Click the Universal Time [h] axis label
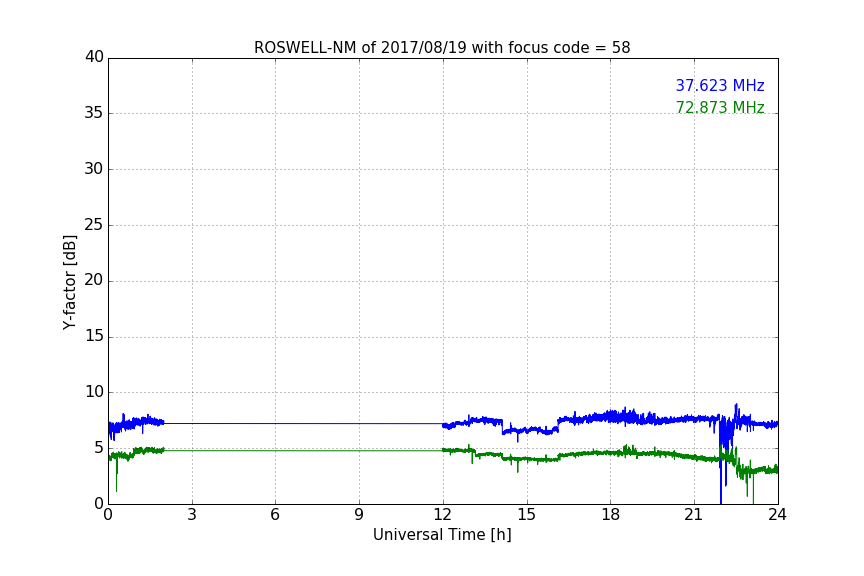864x576 pixels. tap(442, 535)
